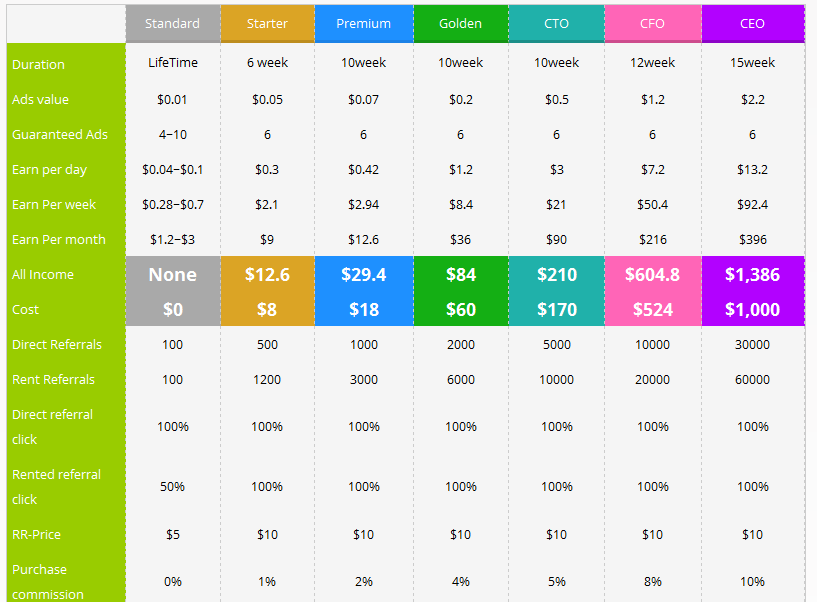Click the $84 Golden all income value
The height and width of the screenshot is (602, 817).
[461, 274]
